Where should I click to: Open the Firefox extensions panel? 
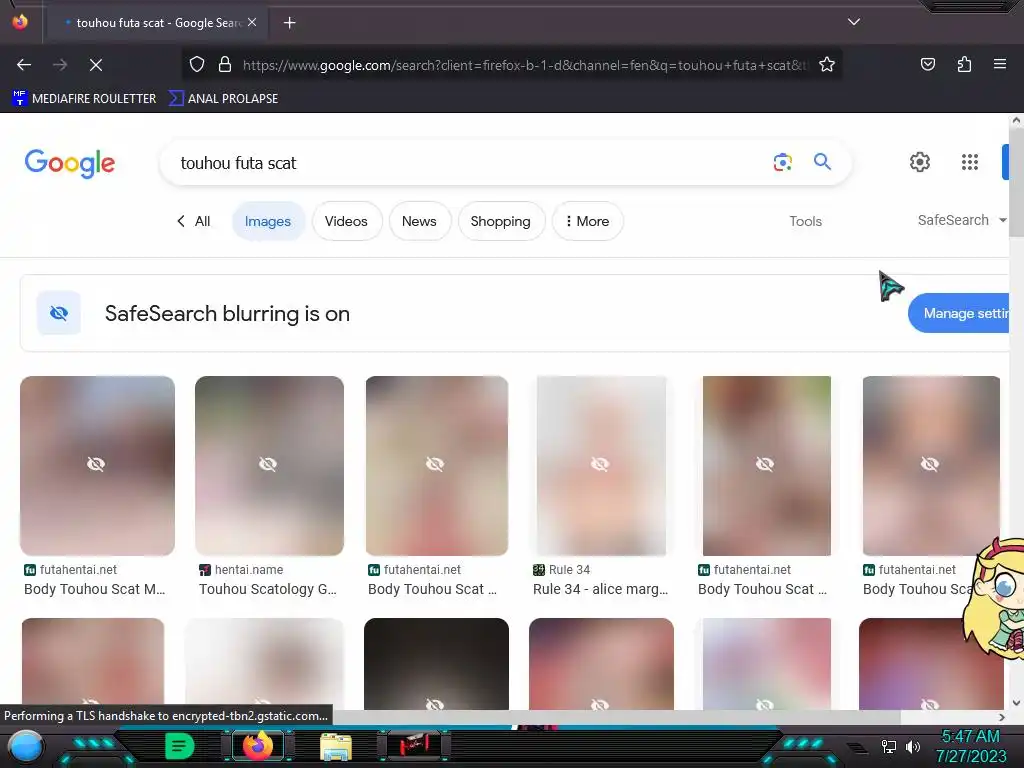tap(964, 64)
